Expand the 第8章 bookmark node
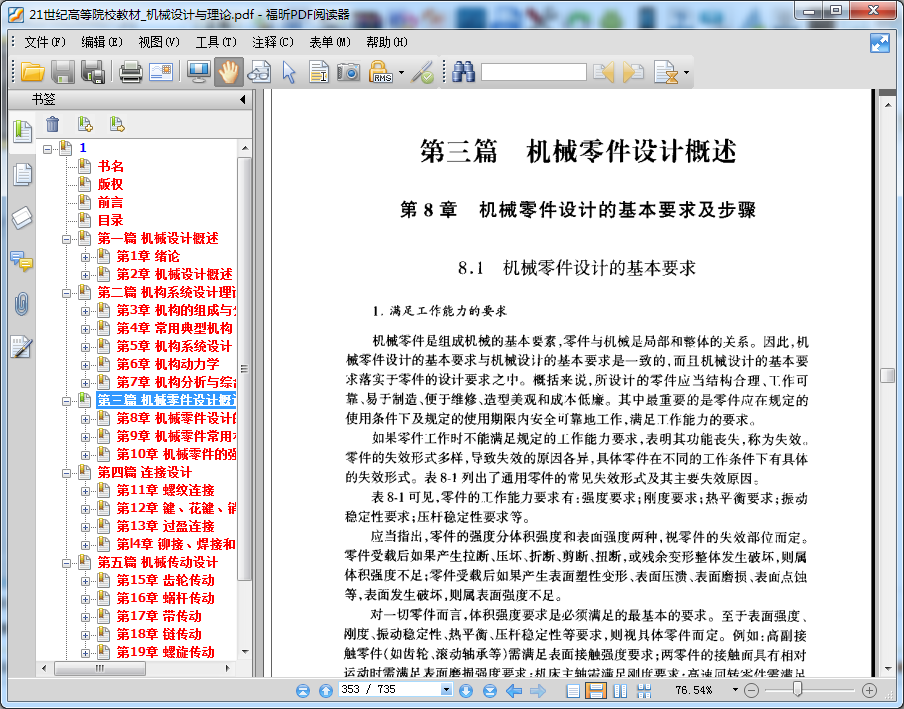This screenshot has height=709, width=904. tap(85, 419)
